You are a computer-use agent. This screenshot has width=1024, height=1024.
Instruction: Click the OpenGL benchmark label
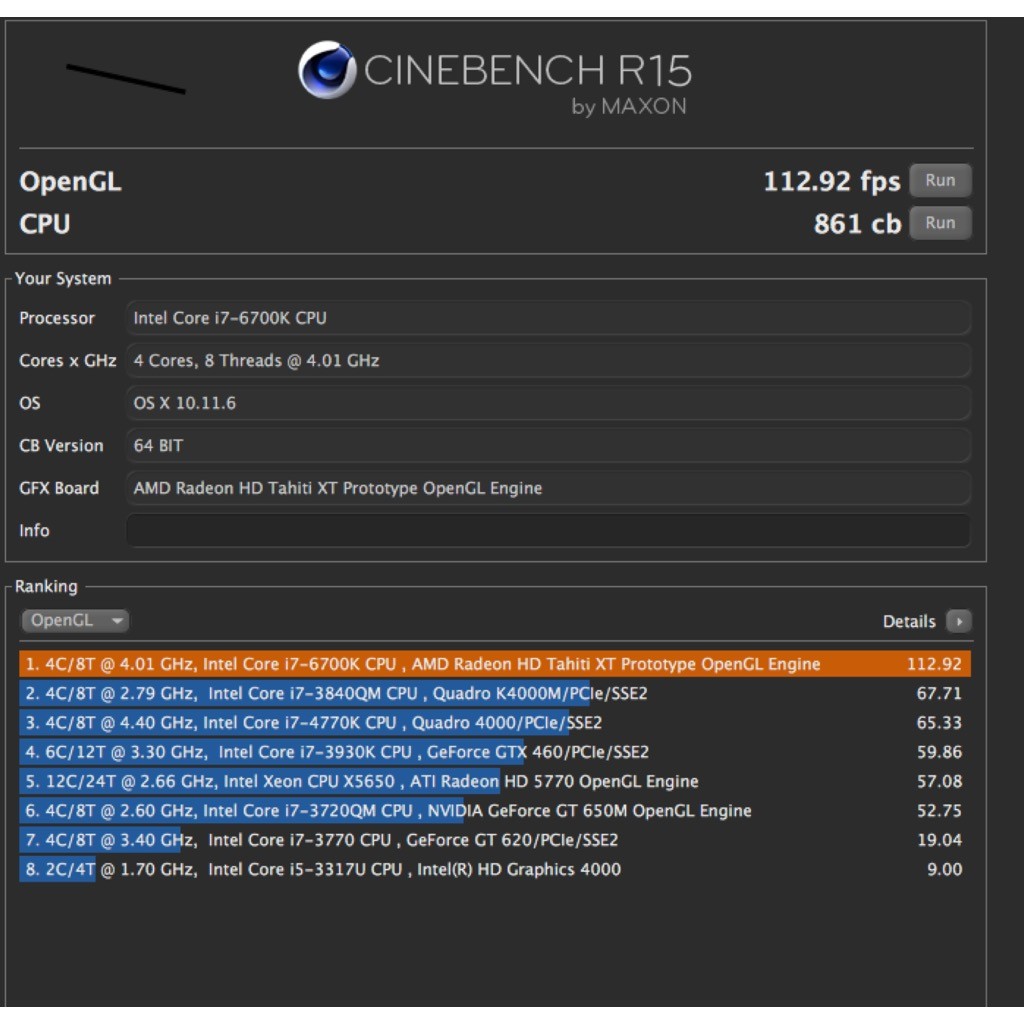[x=71, y=182]
